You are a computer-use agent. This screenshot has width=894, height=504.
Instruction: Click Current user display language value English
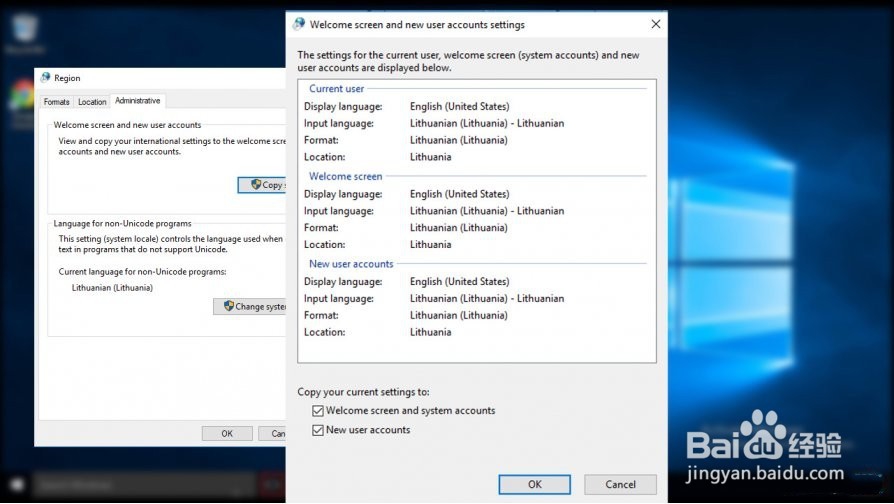click(460, 106)
